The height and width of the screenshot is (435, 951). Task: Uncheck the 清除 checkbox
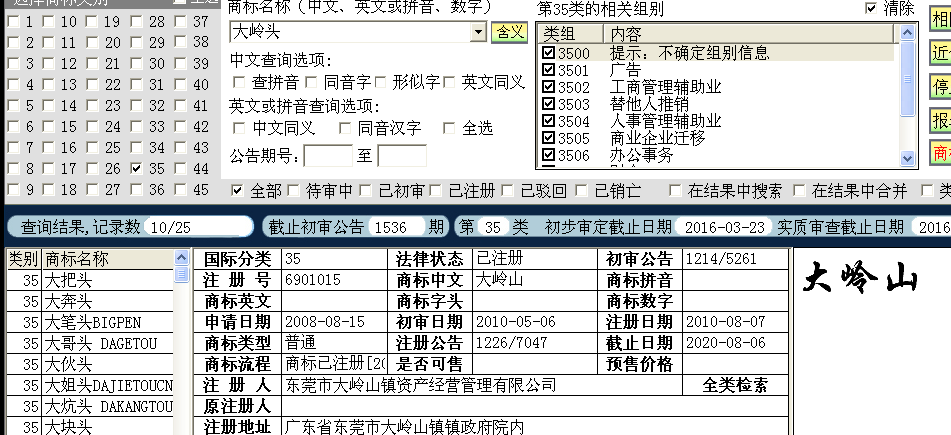(x=871, y=8)
